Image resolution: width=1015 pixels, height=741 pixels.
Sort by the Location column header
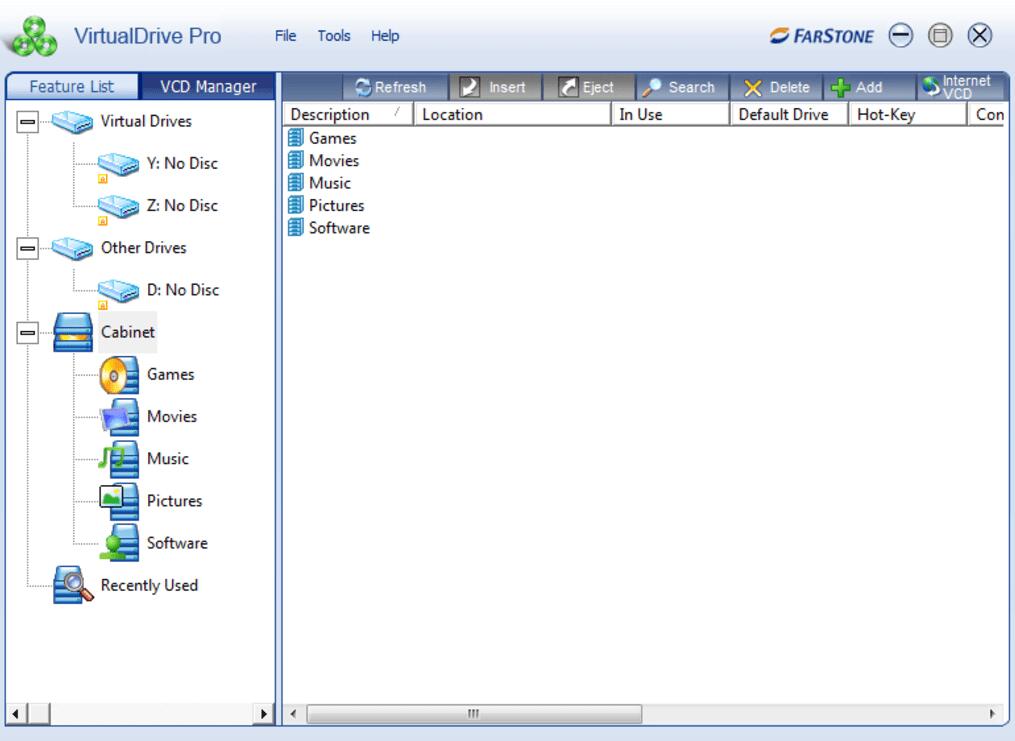click(x=512, y=115)
